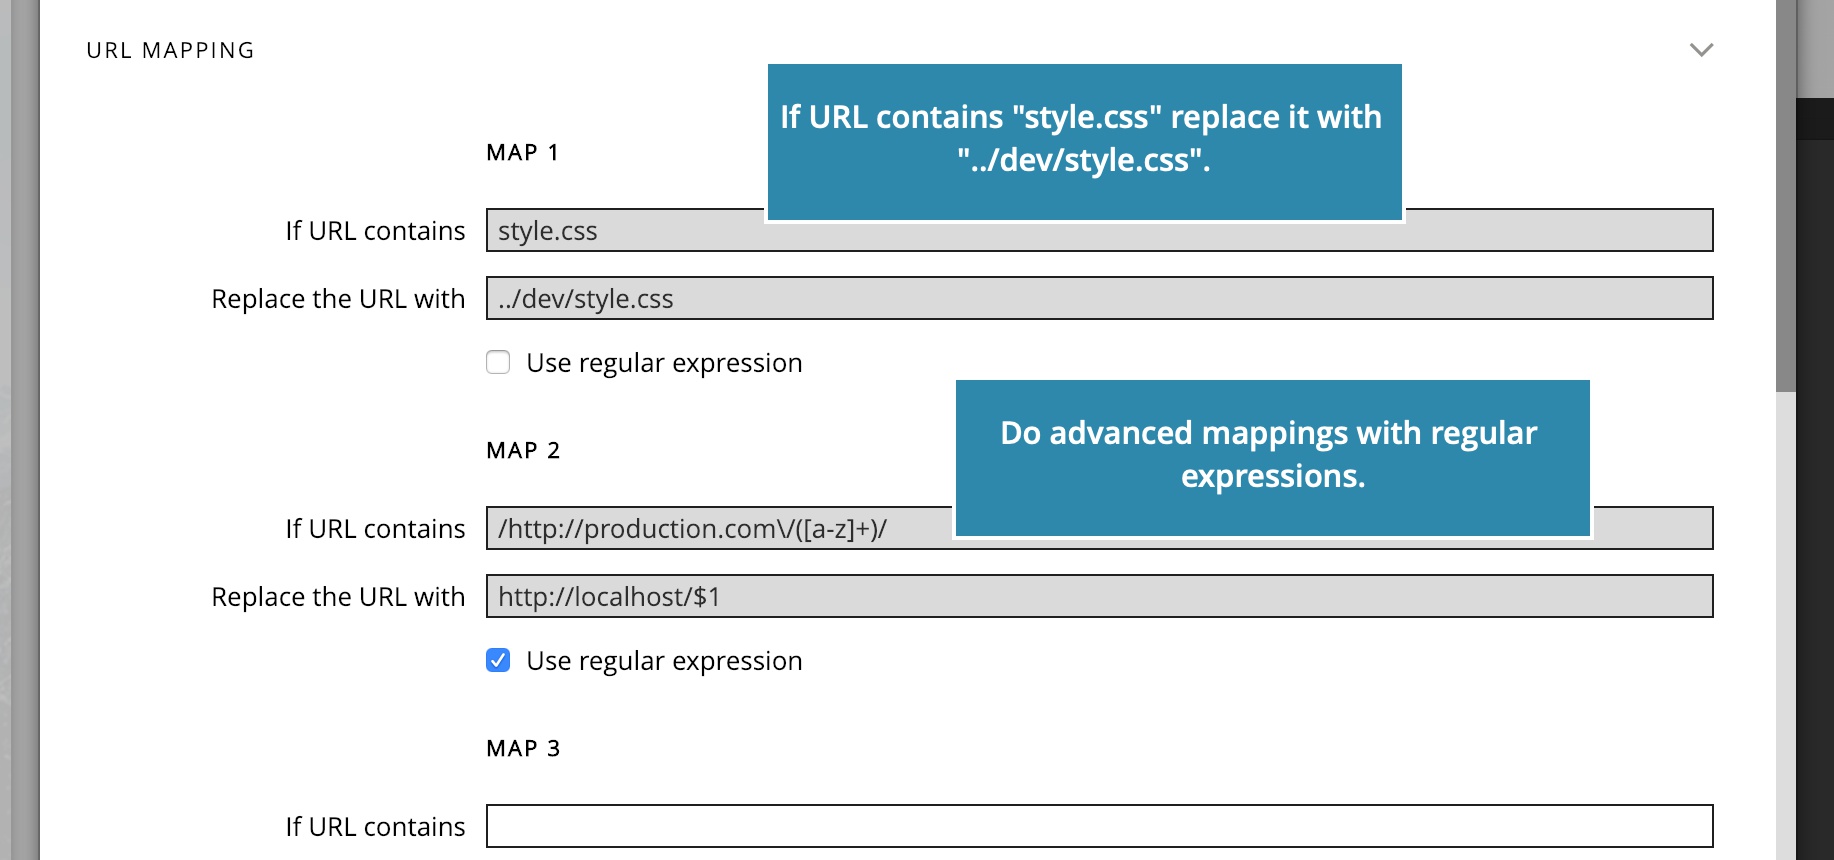The image size is (1834, 860).
Task: Focus the empty Map 3 'If URL contains' field
Action: pyautogui.click(x=1099, y=826)
